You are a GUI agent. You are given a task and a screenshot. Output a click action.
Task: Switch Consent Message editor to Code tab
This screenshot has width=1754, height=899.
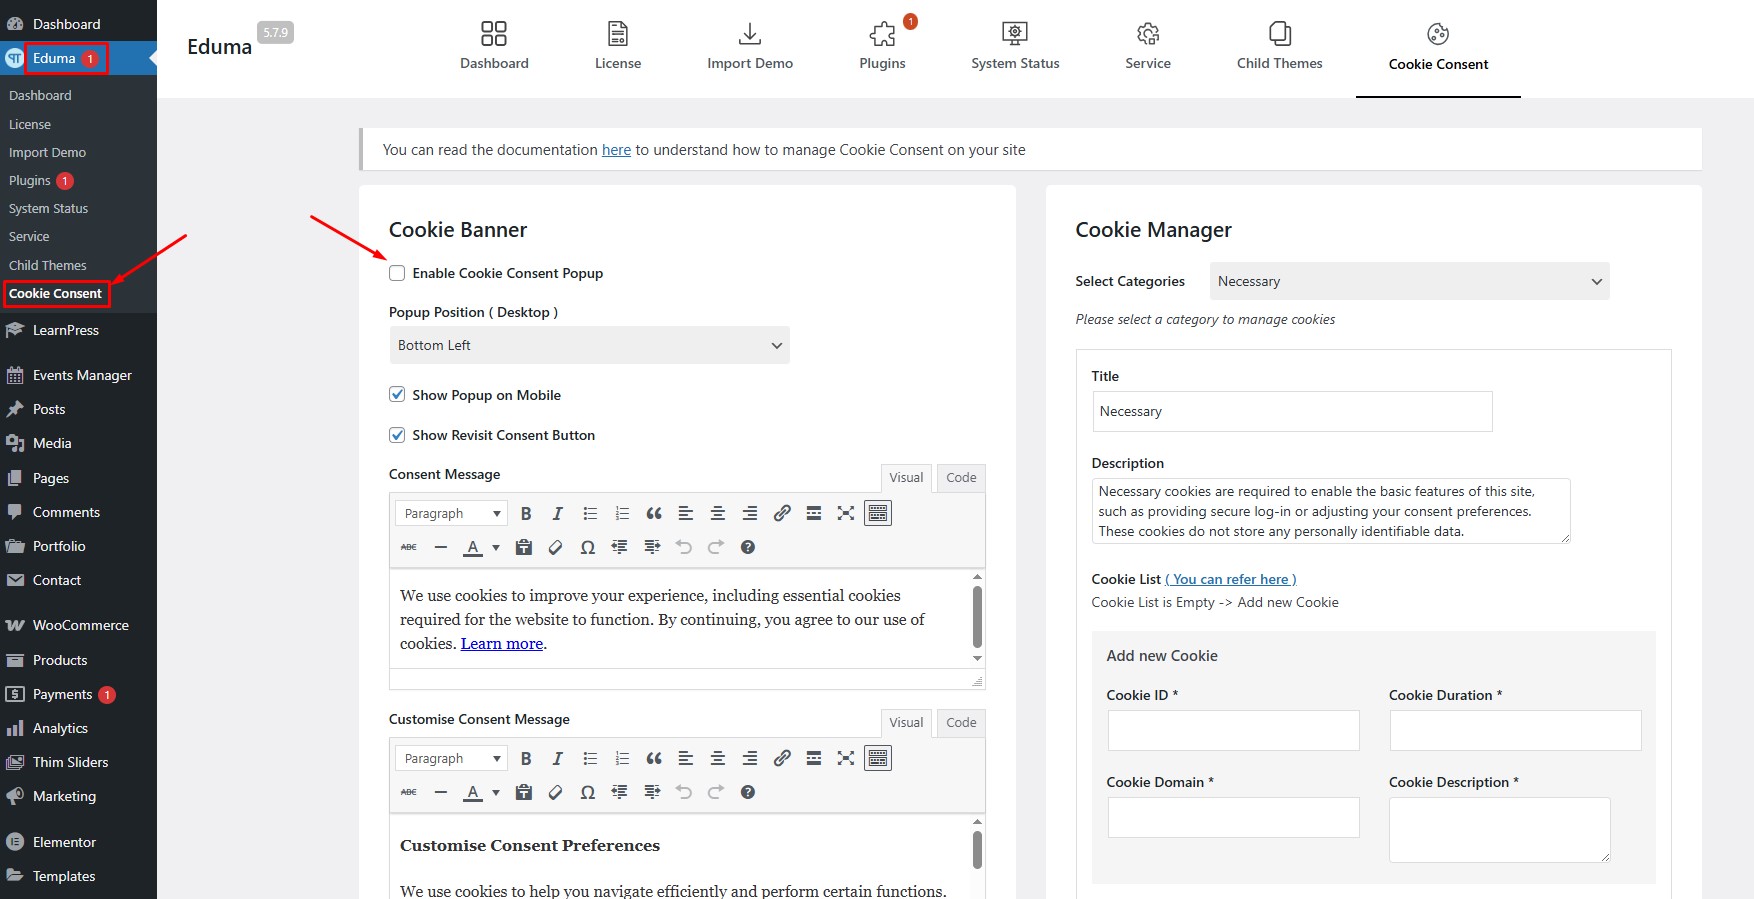(x=961, y=478)
